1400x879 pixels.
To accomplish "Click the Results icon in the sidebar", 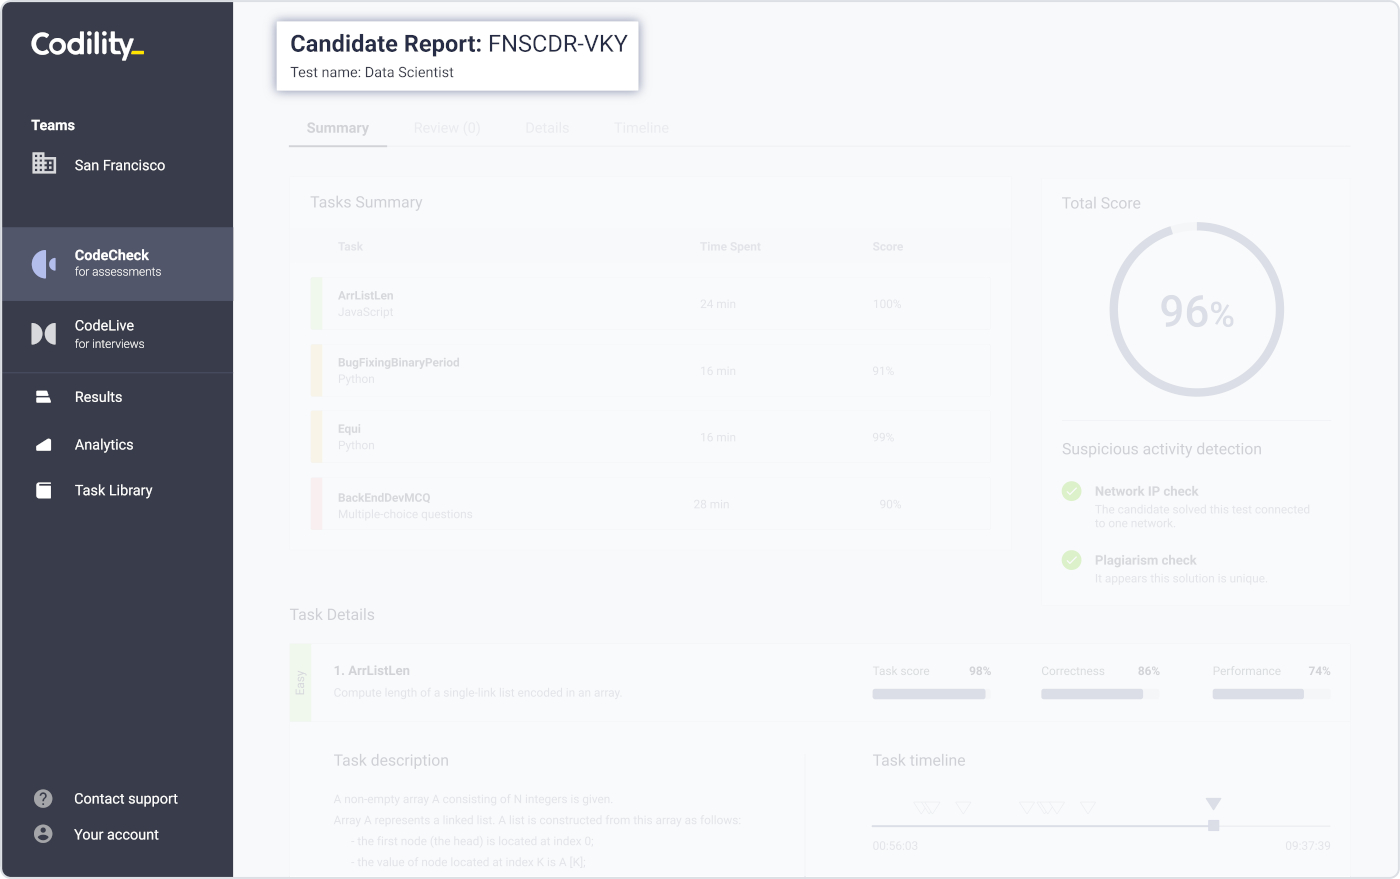I will point(43,397).
